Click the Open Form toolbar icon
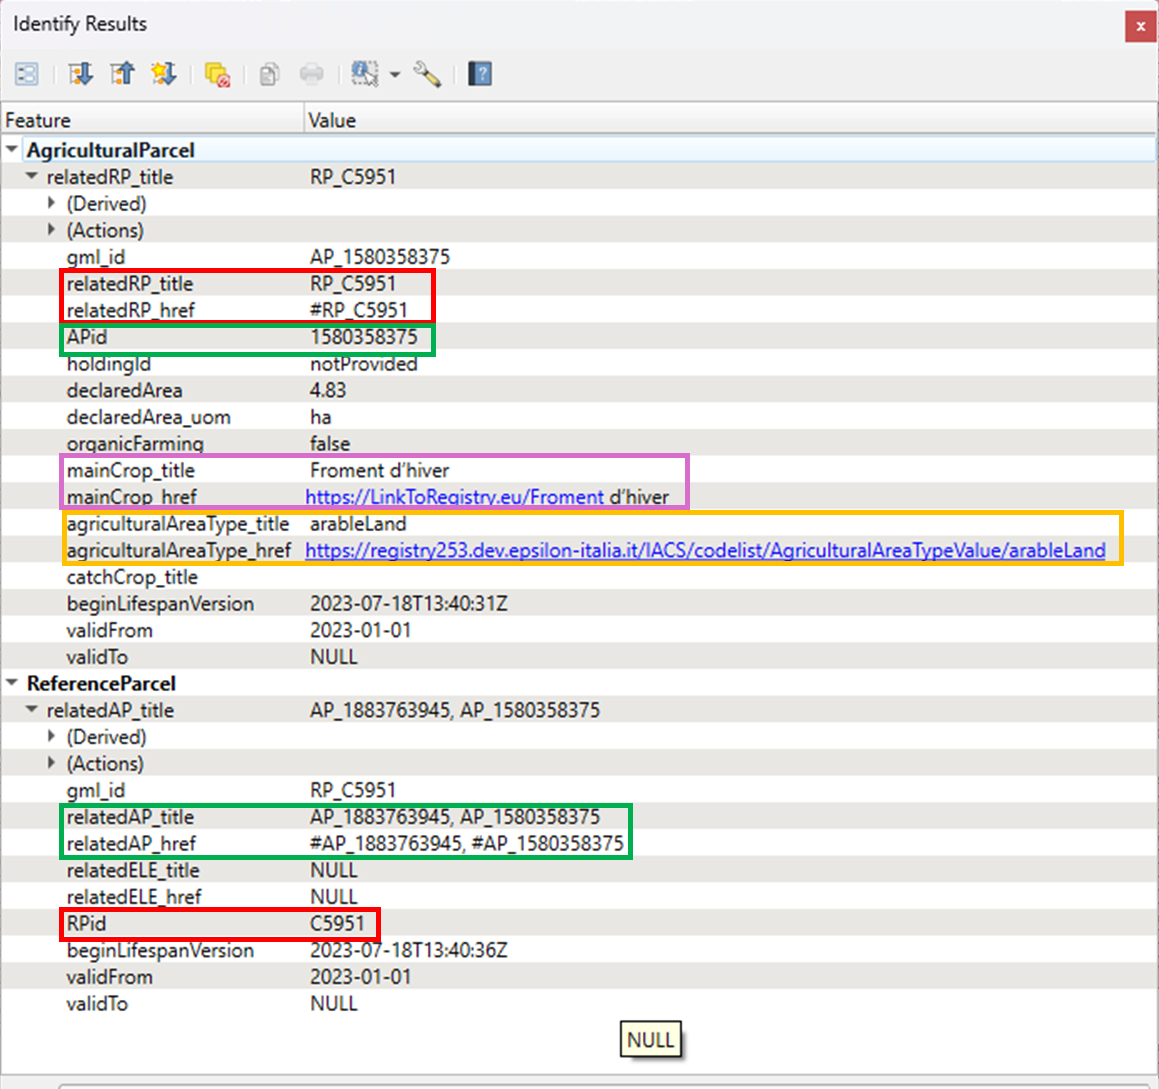 pos(27,74)
